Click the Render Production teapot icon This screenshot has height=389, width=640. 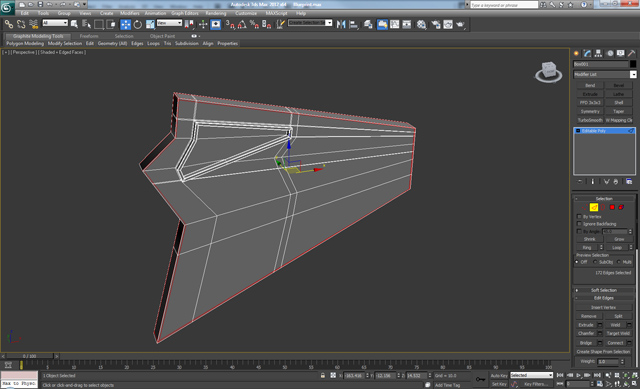[x=460, y=24]
